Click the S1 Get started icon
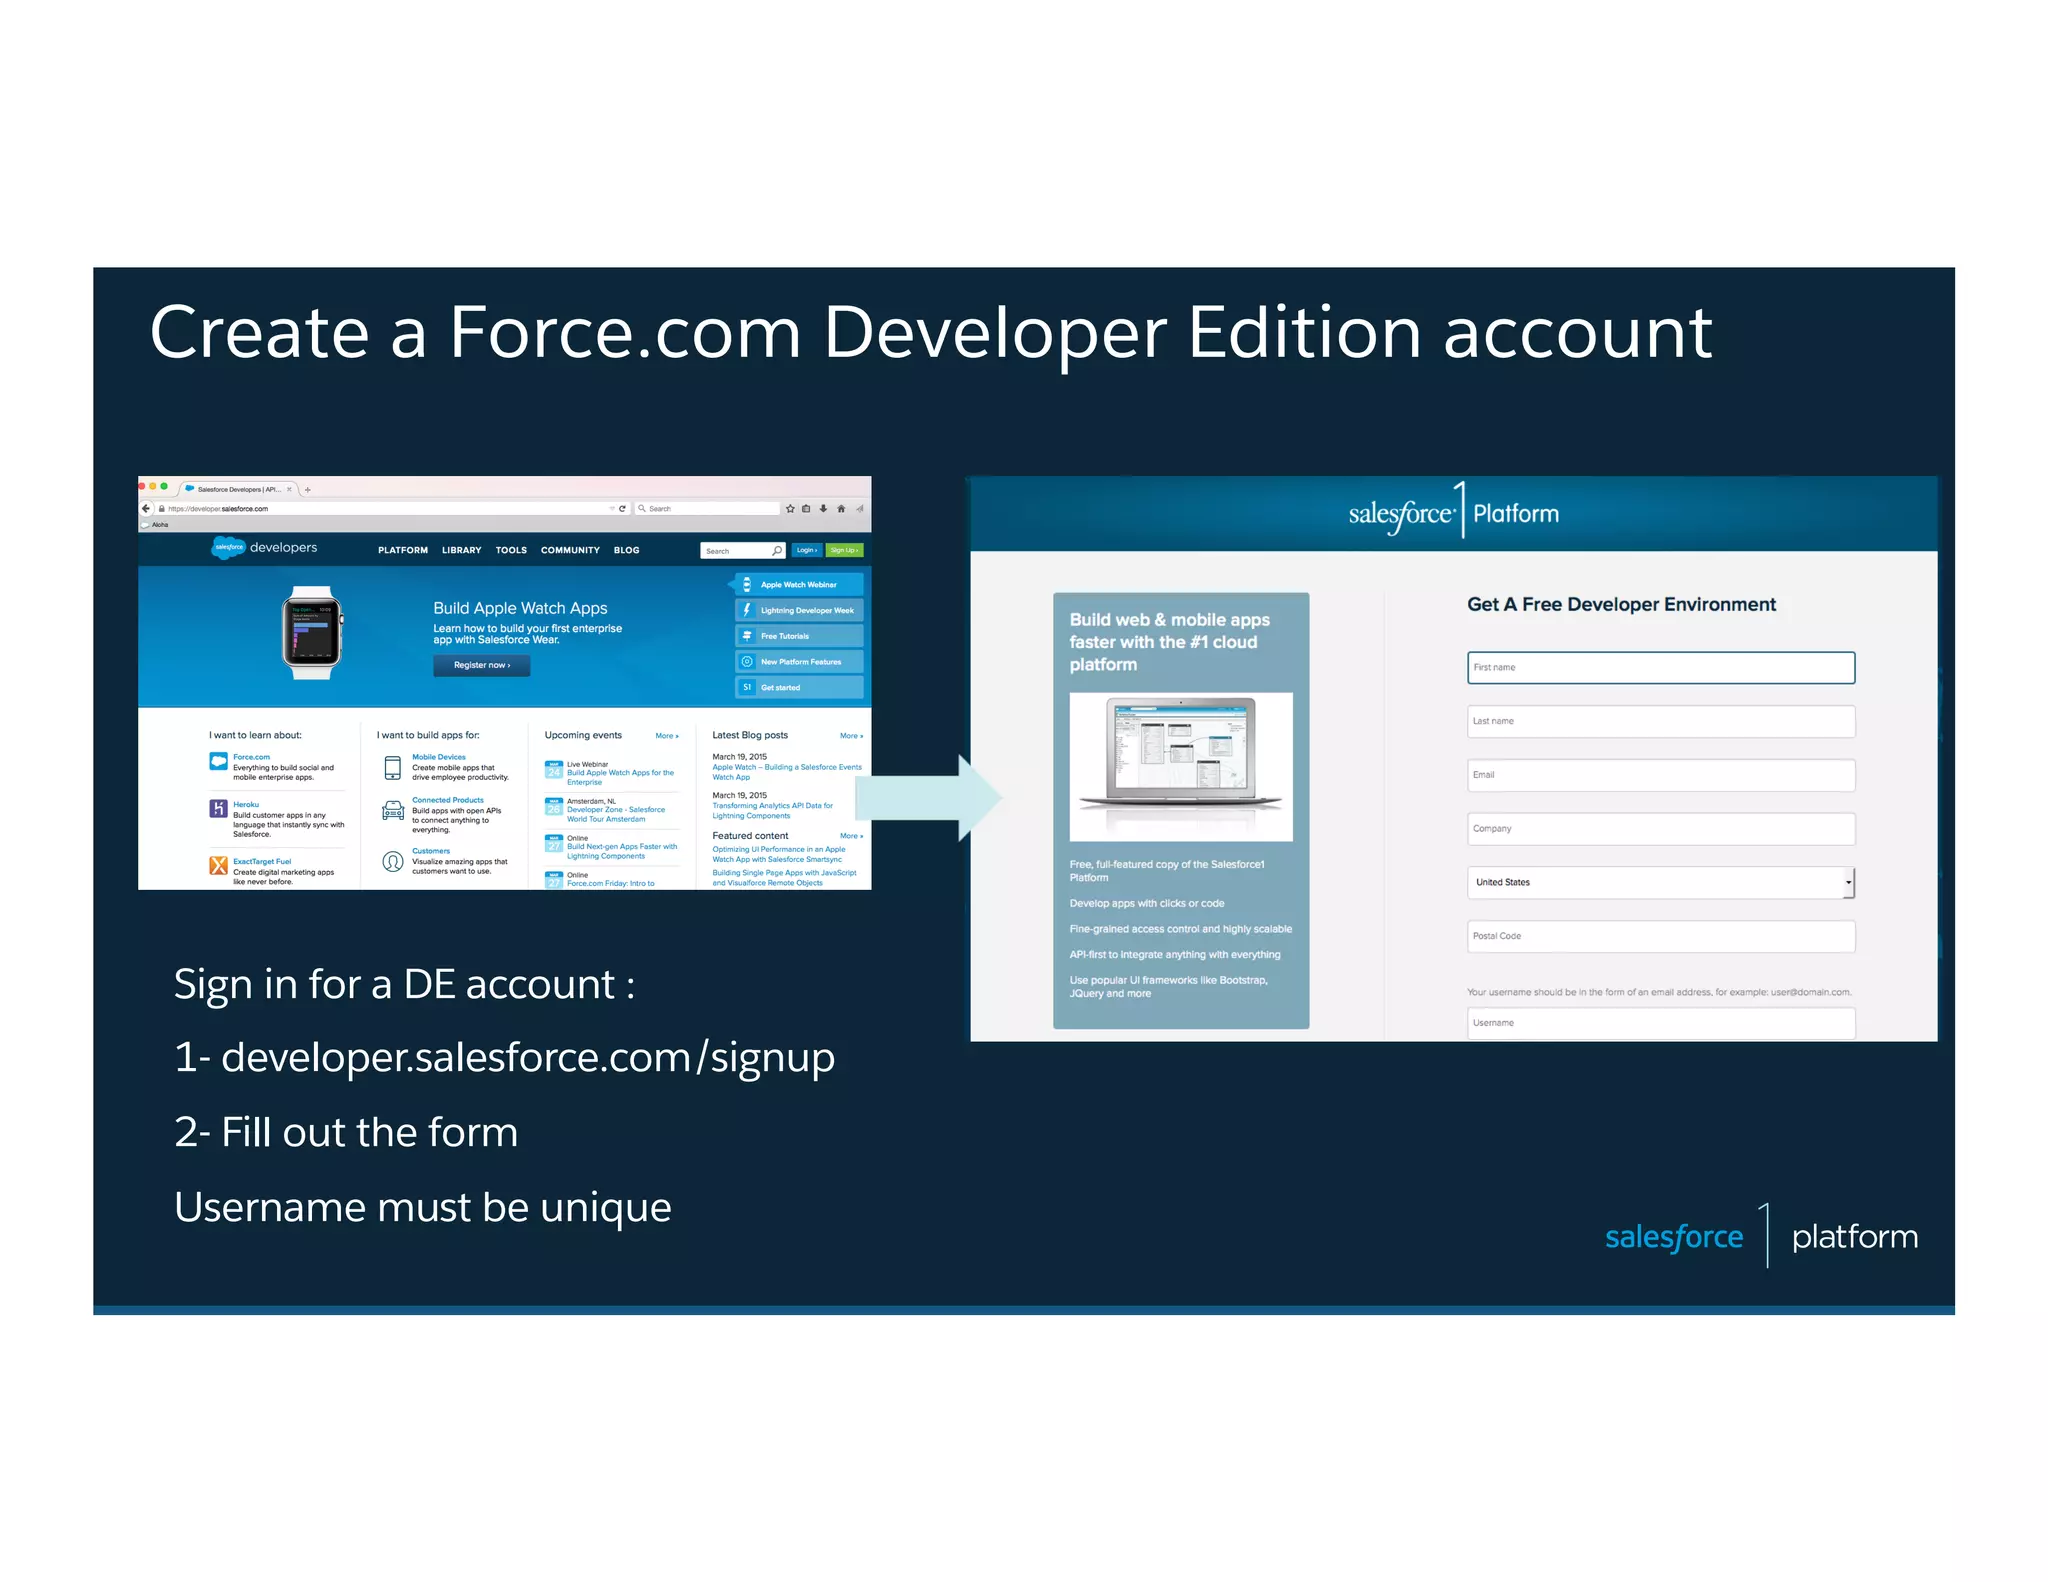The width and height of the screenshot is (2048, 1582). tap(747, 687)
